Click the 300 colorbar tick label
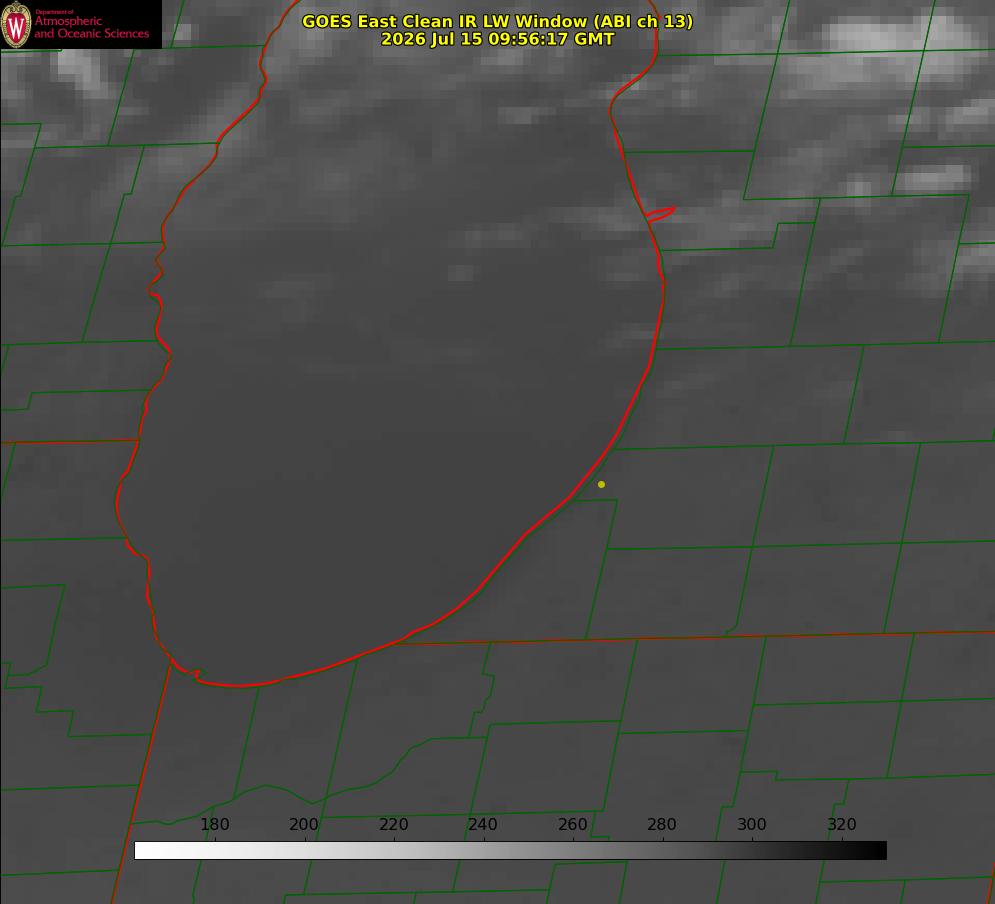The height and width of the screenshot is (904, 995). 752,824
